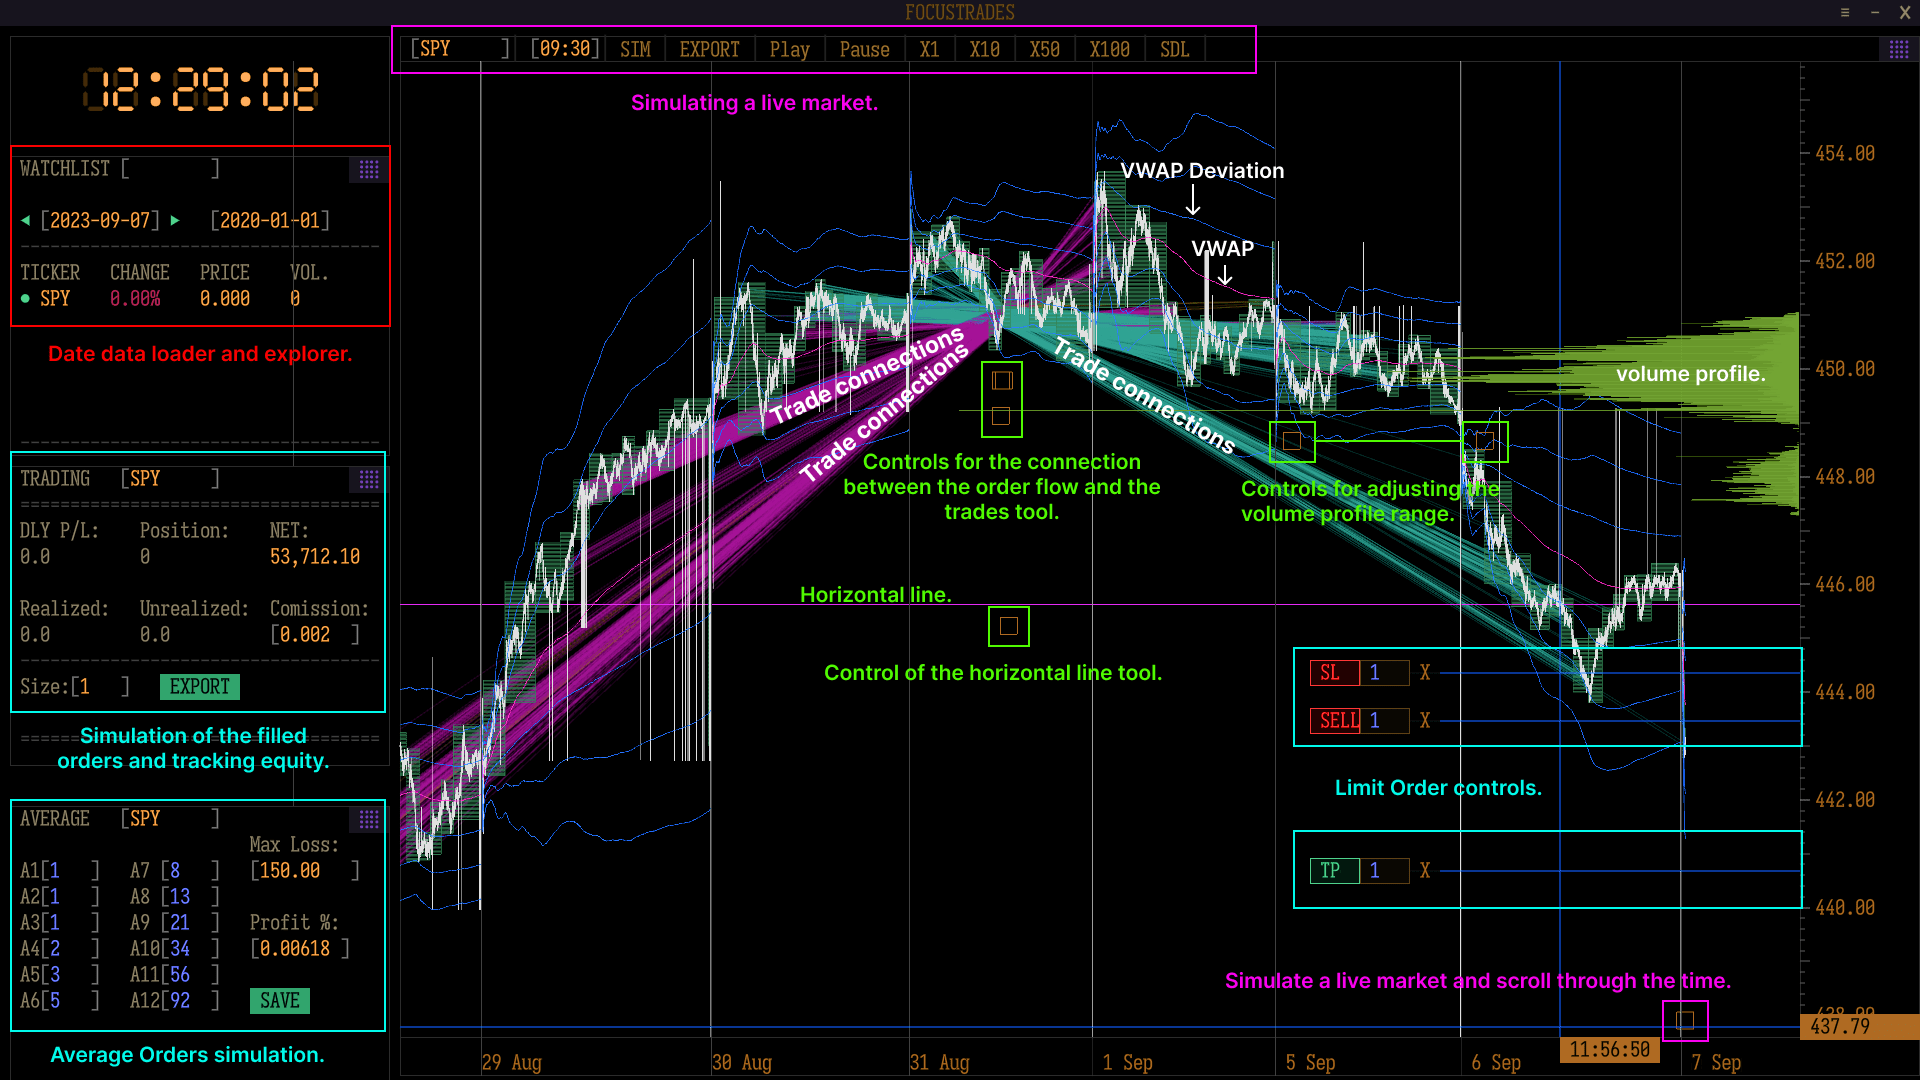Open the grid icon at the chart's top right
The image size is (1920, 1080).
point(1898,49)
